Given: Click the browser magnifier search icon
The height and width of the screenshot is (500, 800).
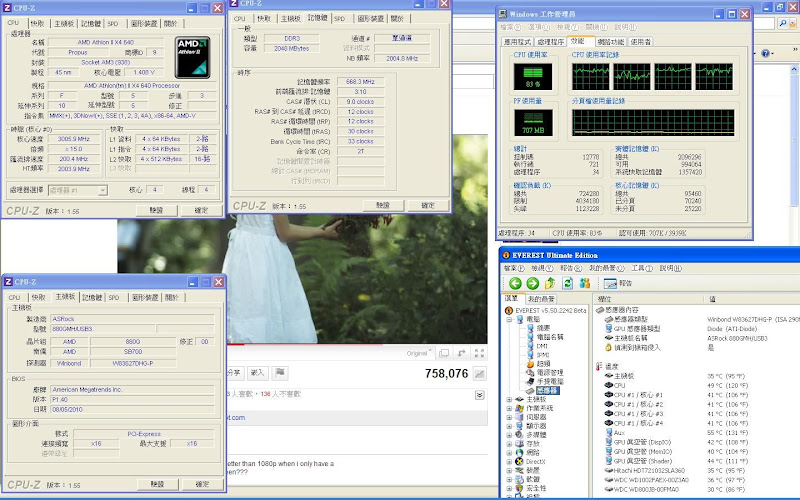Looking at the screenshot, I should [783, 23].
